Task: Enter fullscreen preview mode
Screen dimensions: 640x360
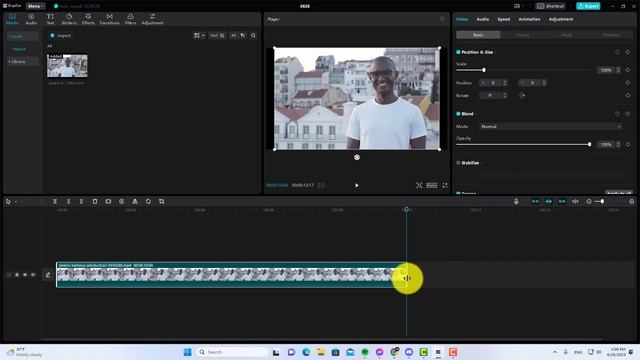Action: click(445, 185)
